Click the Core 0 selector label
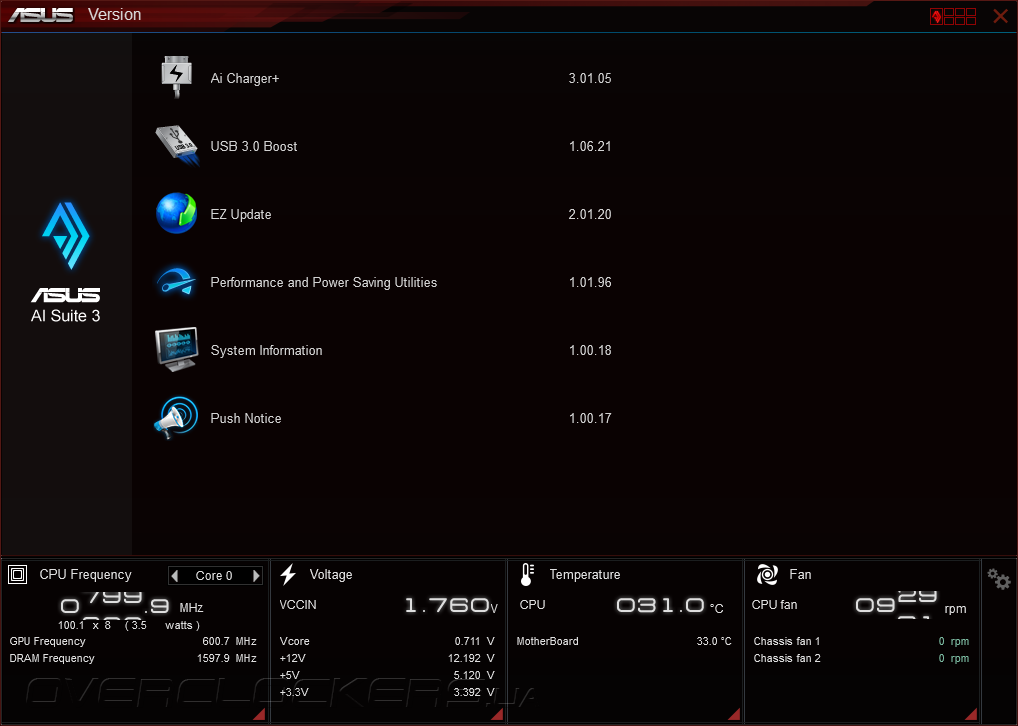 click(x=214, y=576)
